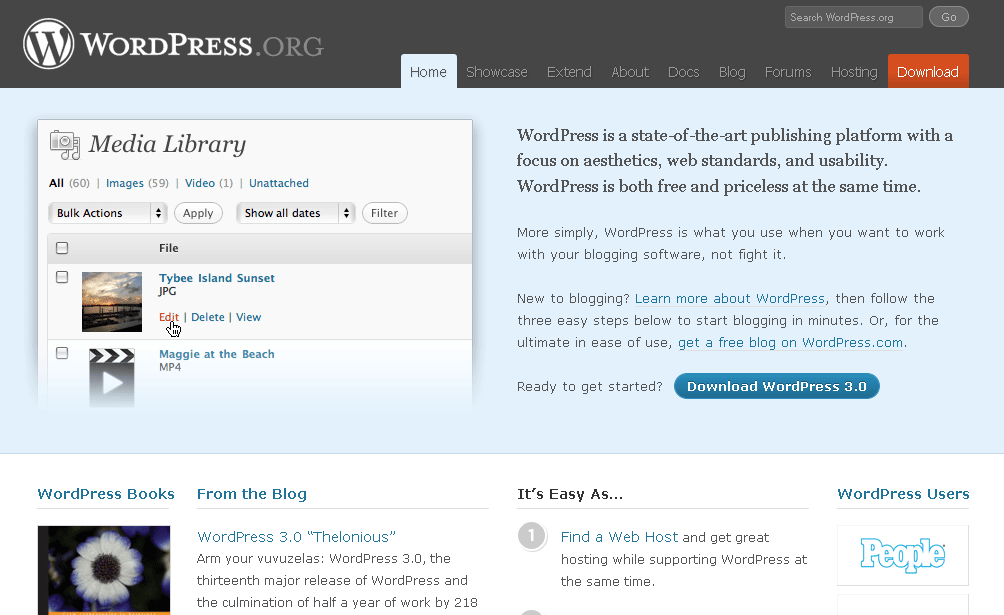1004x615 pixels.
Task: Open the From the Blog heading link
Action: [252, 494]
